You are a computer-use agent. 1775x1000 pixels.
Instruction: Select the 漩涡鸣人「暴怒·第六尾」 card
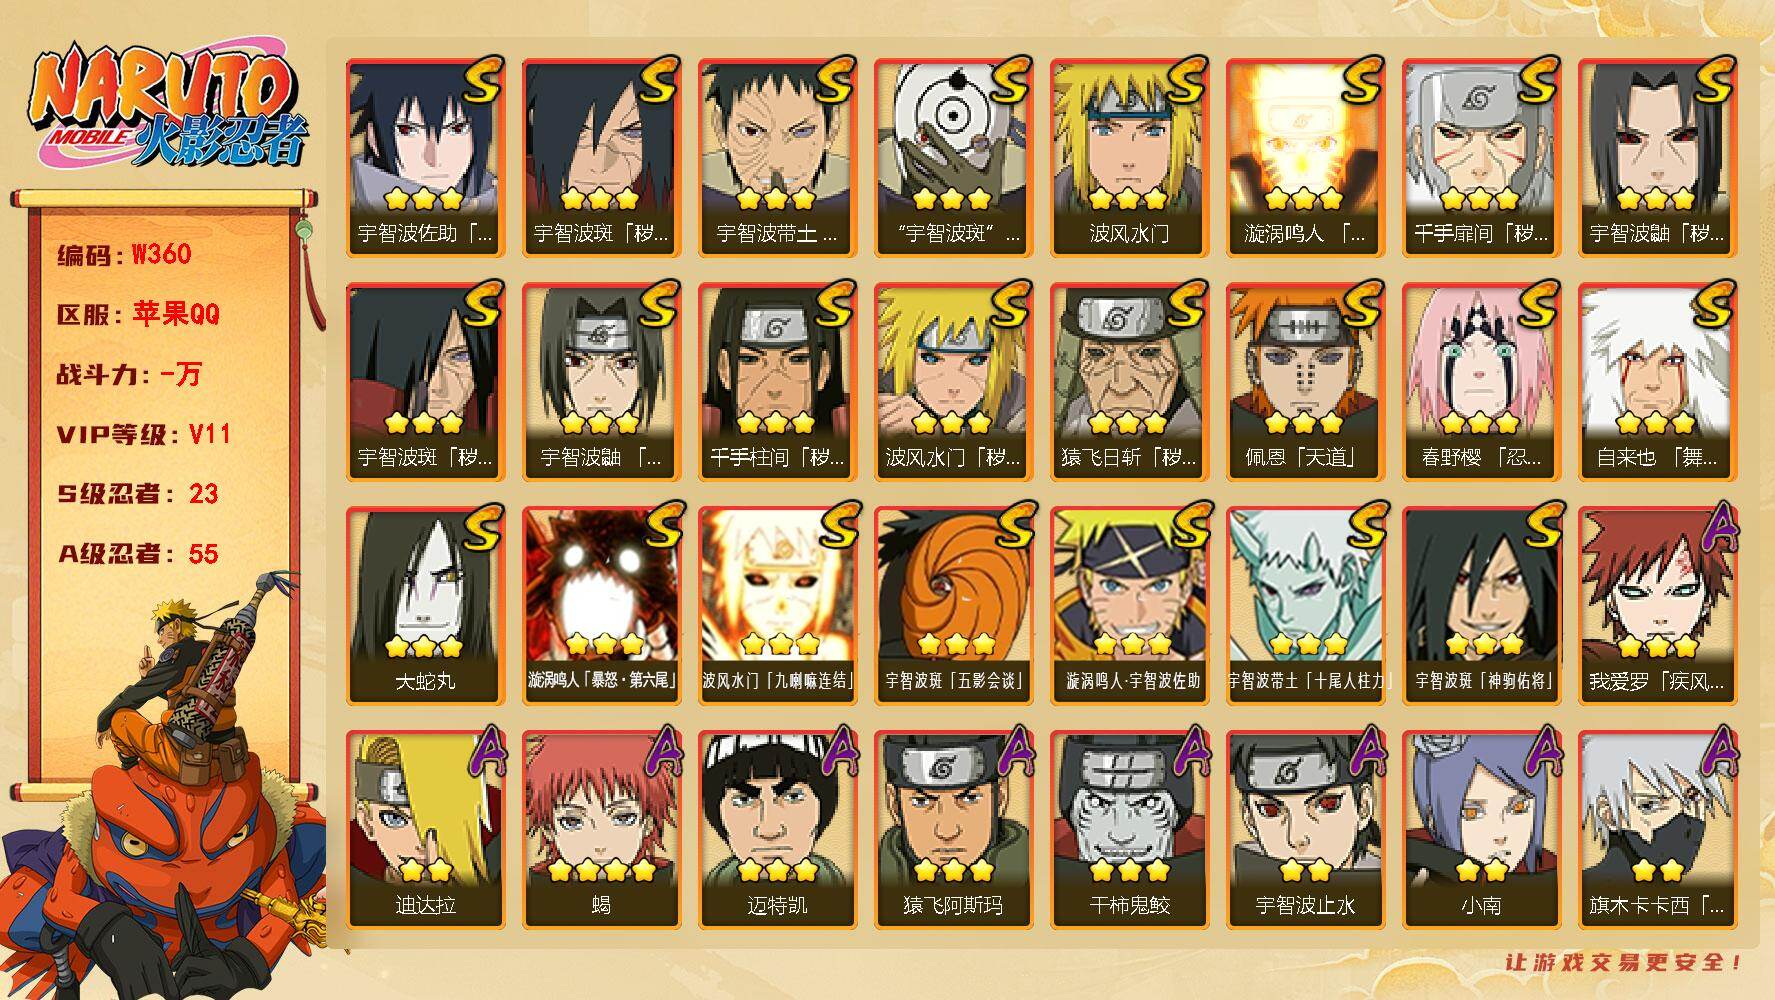(x=602, y=606)
